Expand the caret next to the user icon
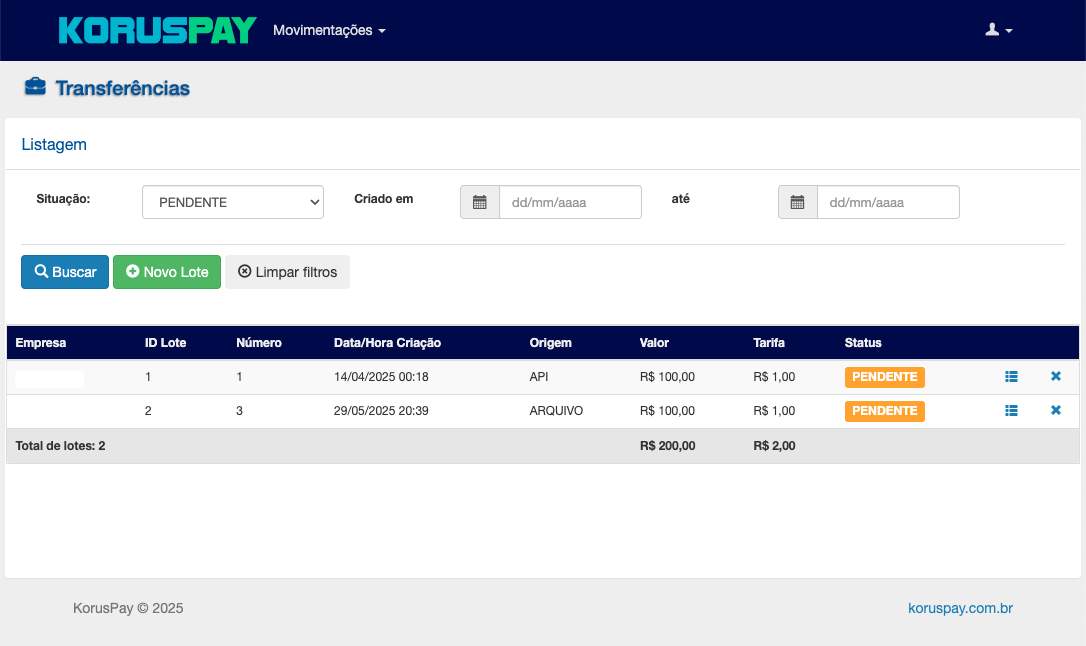The width and height of the screenshot is (1086, 646). pos(1008,32)
